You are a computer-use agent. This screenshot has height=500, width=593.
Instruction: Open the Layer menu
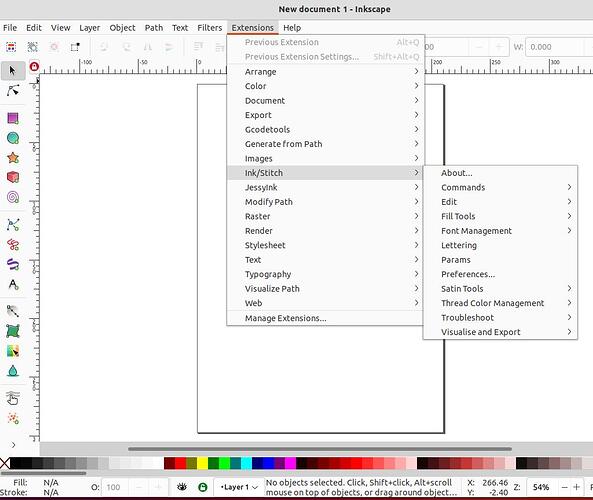[x=90, y=28]
